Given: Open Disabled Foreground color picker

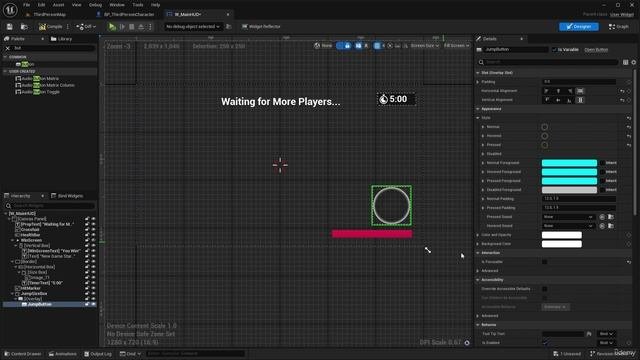Looking at the screenshot, I should [569, 190].
